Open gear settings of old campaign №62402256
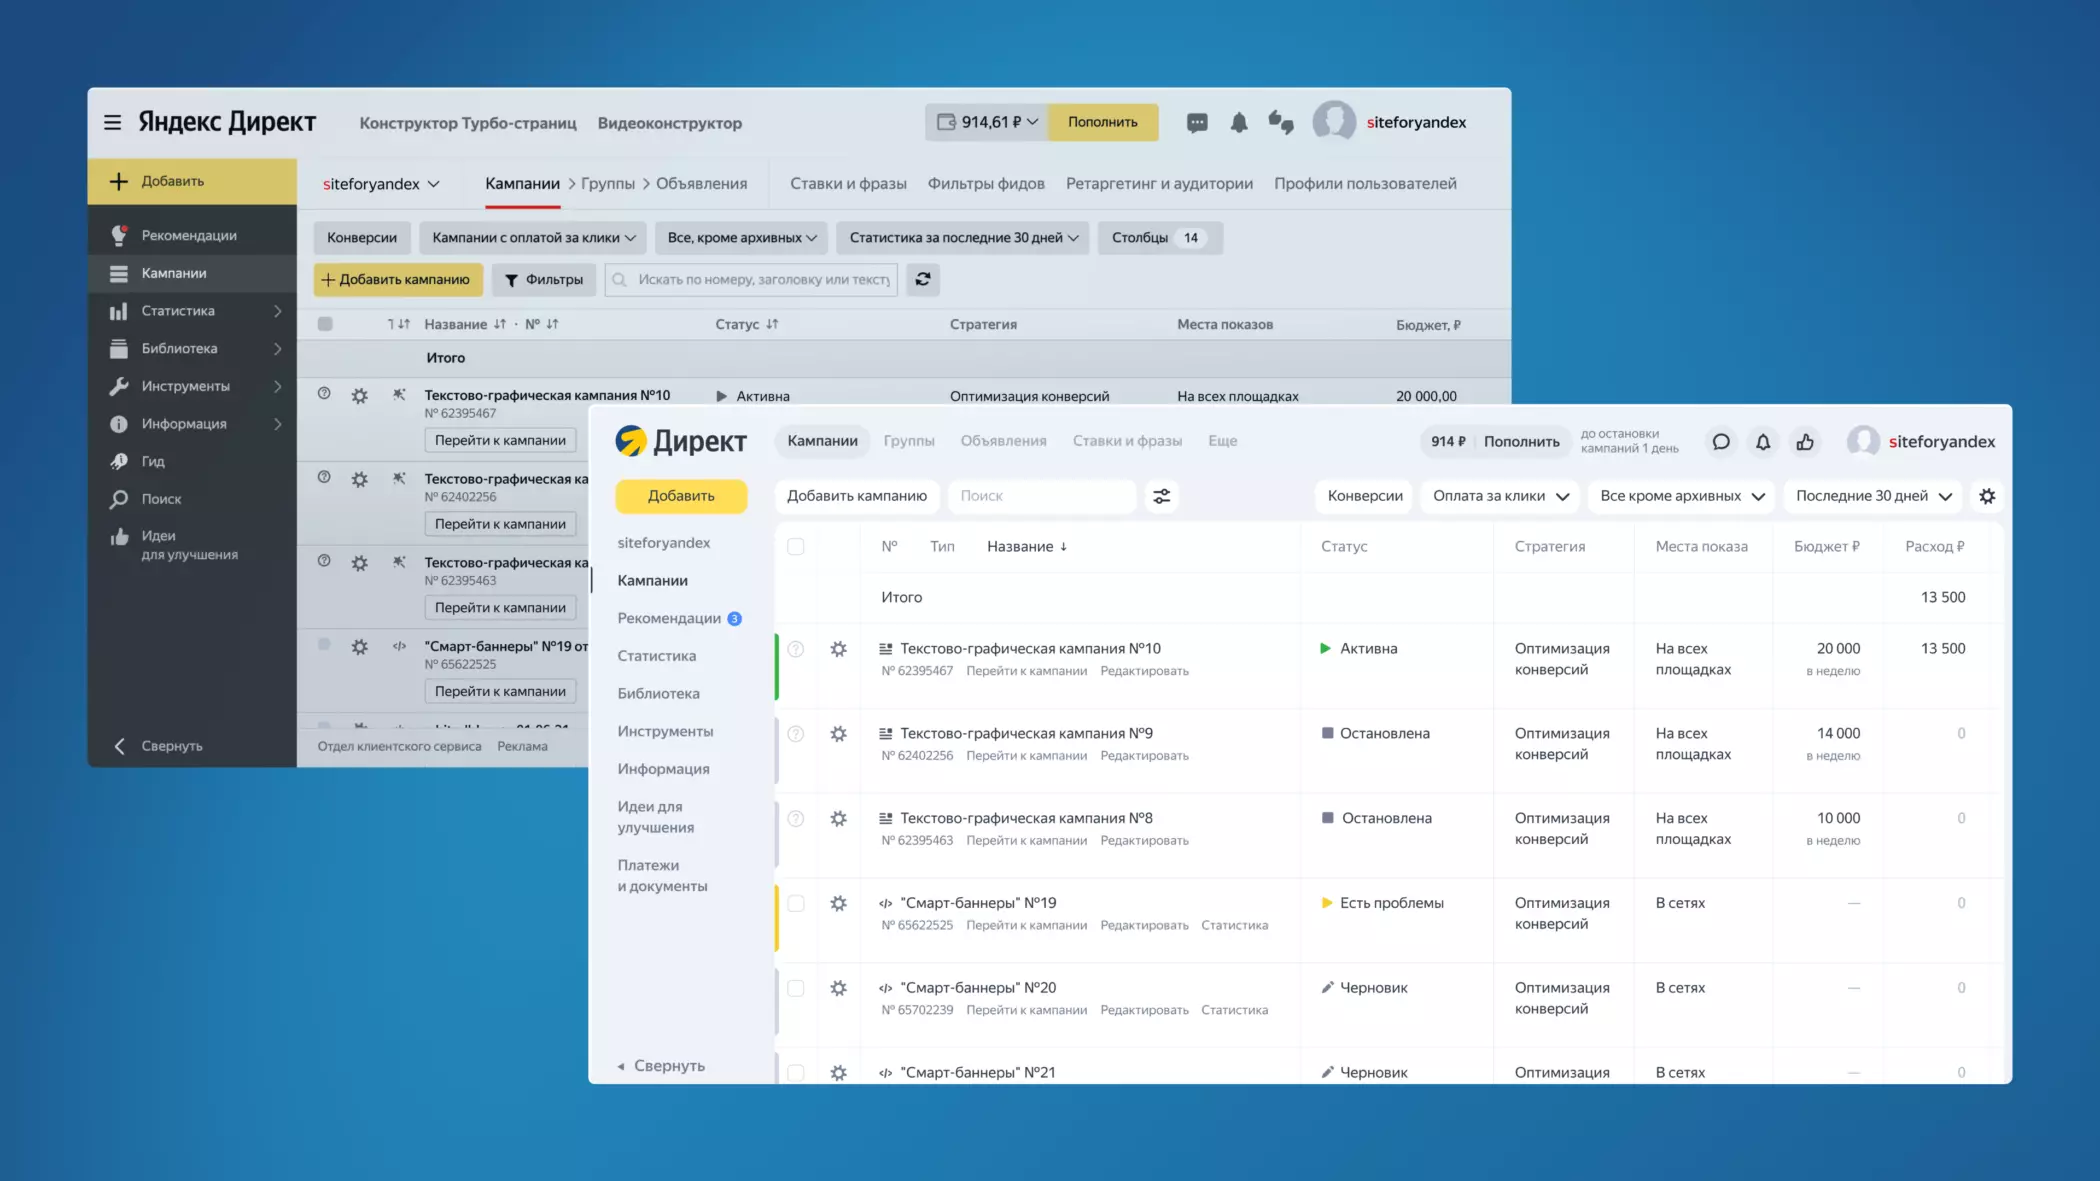This screenshot has height=1181, width=2100. 360,480
